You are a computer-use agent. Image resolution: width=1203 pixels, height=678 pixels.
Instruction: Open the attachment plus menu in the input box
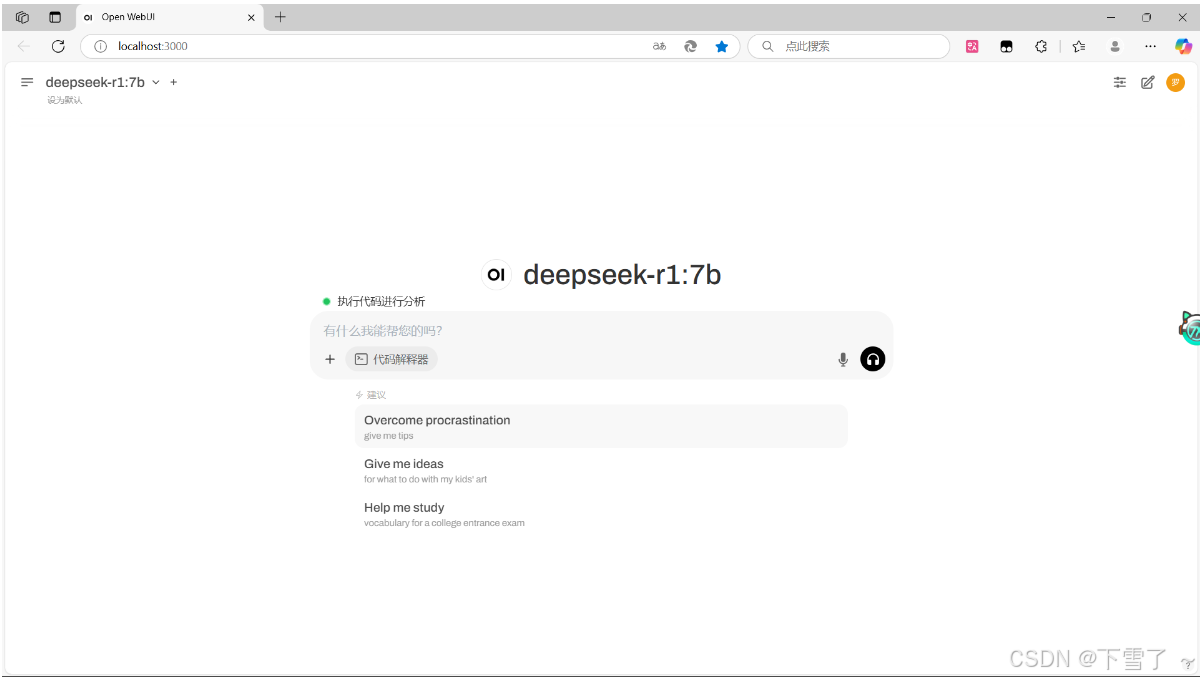tap(330, 359)
